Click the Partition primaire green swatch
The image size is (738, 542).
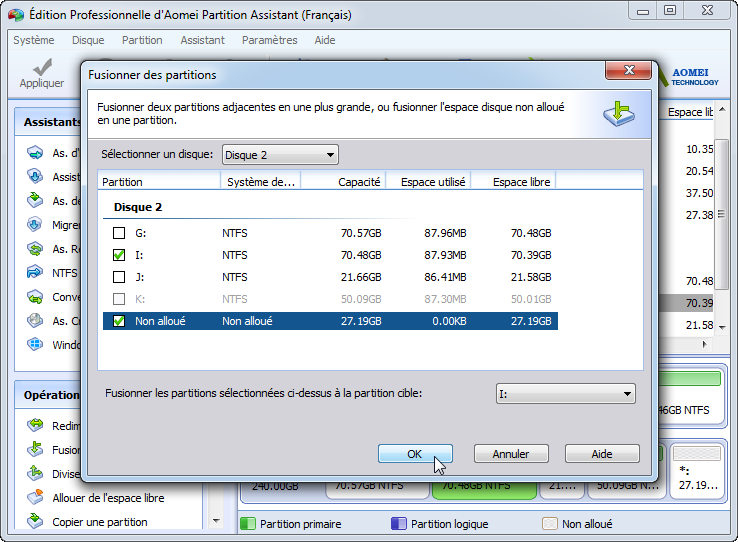coord(248,524)
